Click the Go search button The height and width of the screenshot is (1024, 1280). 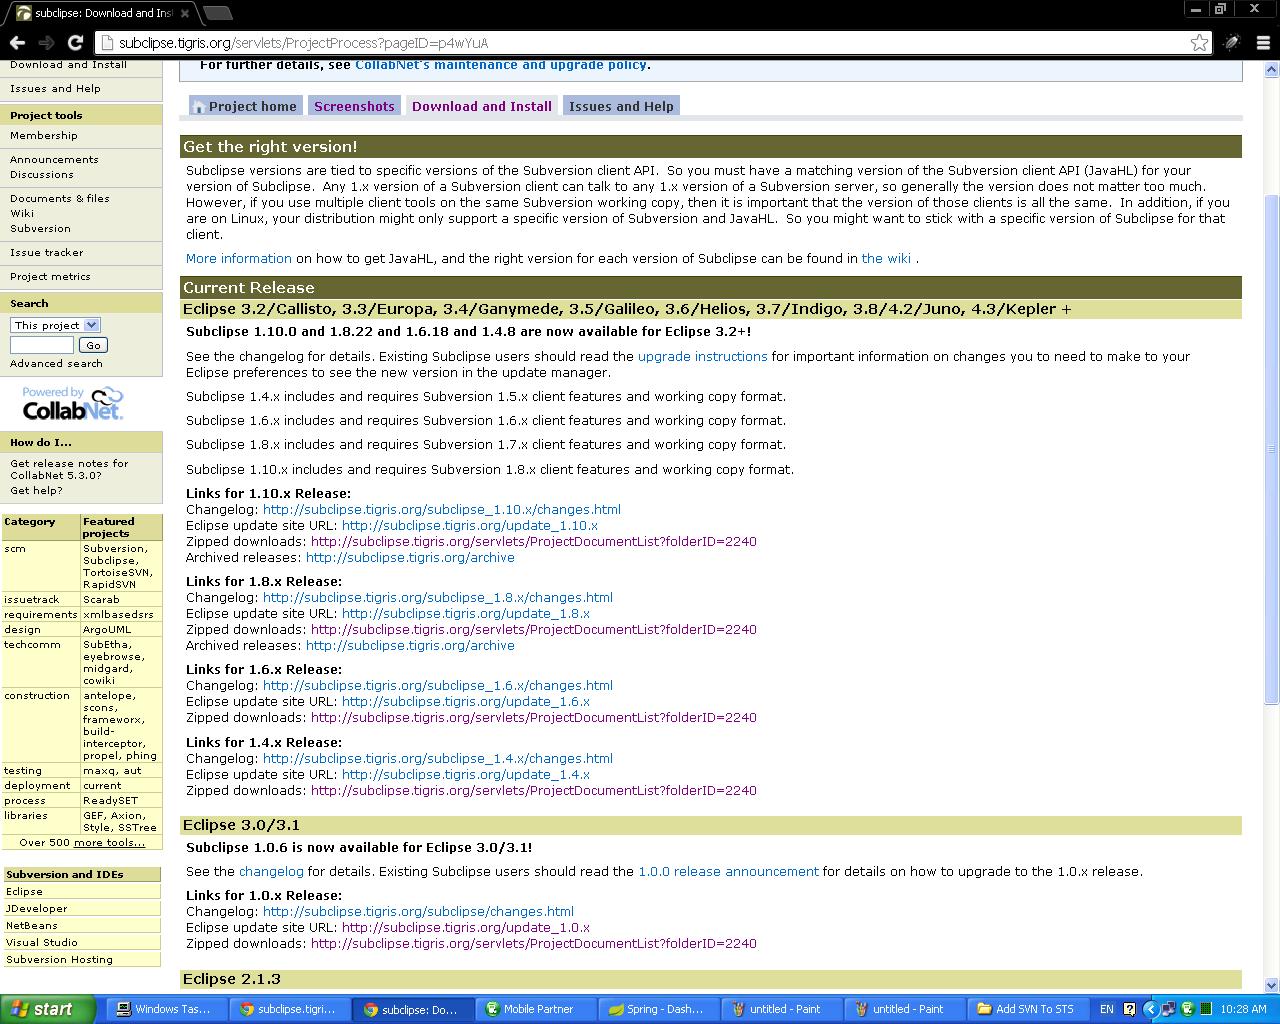pos(93,345)
